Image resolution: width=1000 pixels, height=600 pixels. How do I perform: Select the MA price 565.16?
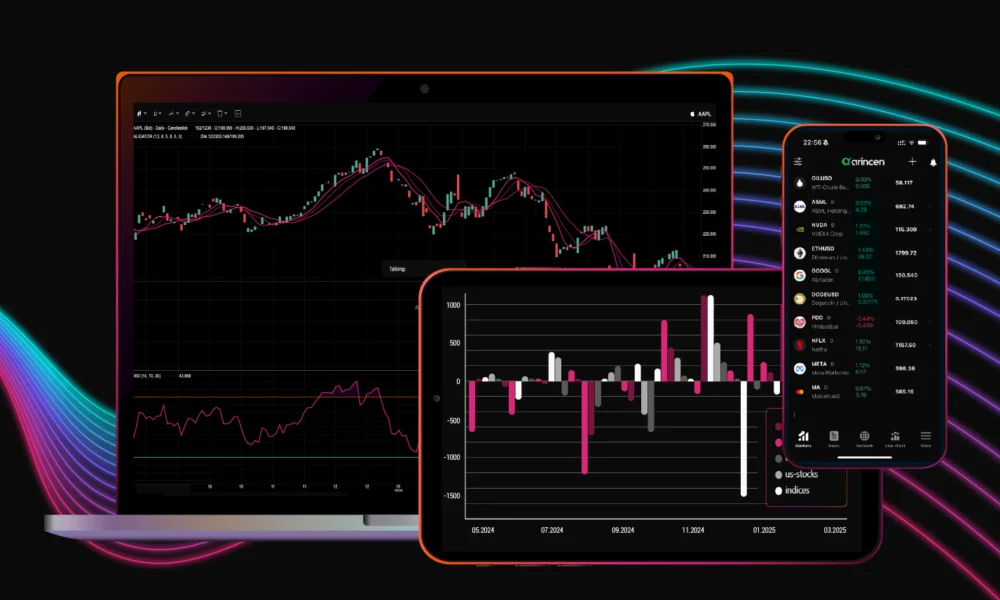tap(904, 391)
